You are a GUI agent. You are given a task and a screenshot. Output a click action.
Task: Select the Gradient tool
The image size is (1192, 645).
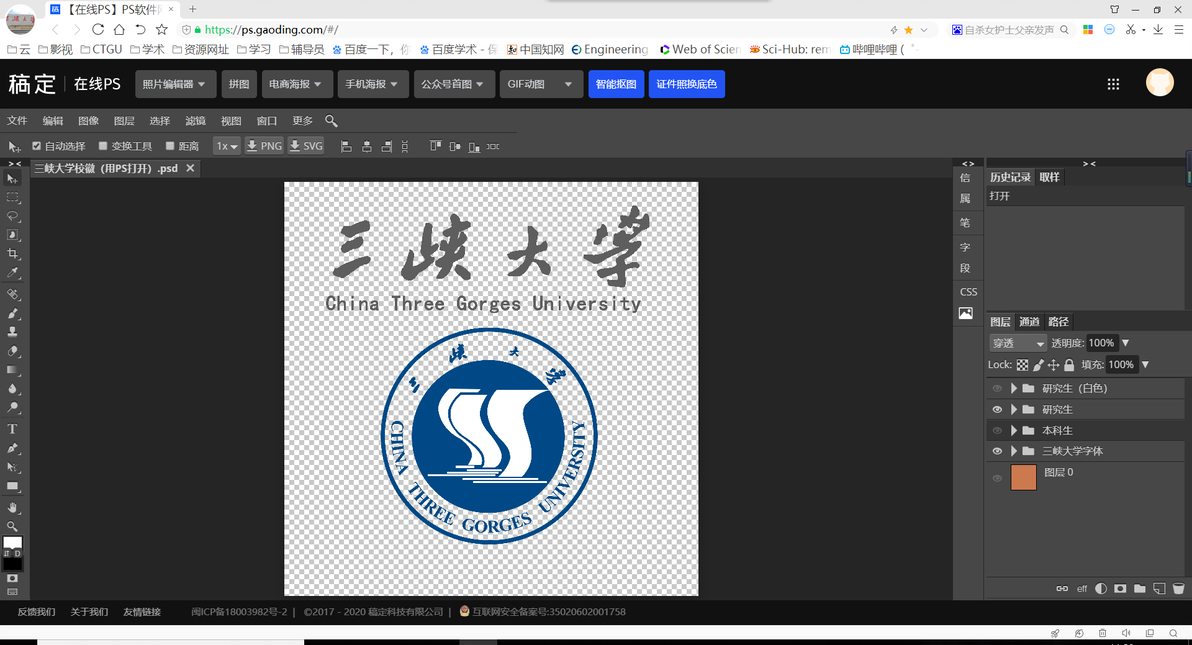(12, 370)
